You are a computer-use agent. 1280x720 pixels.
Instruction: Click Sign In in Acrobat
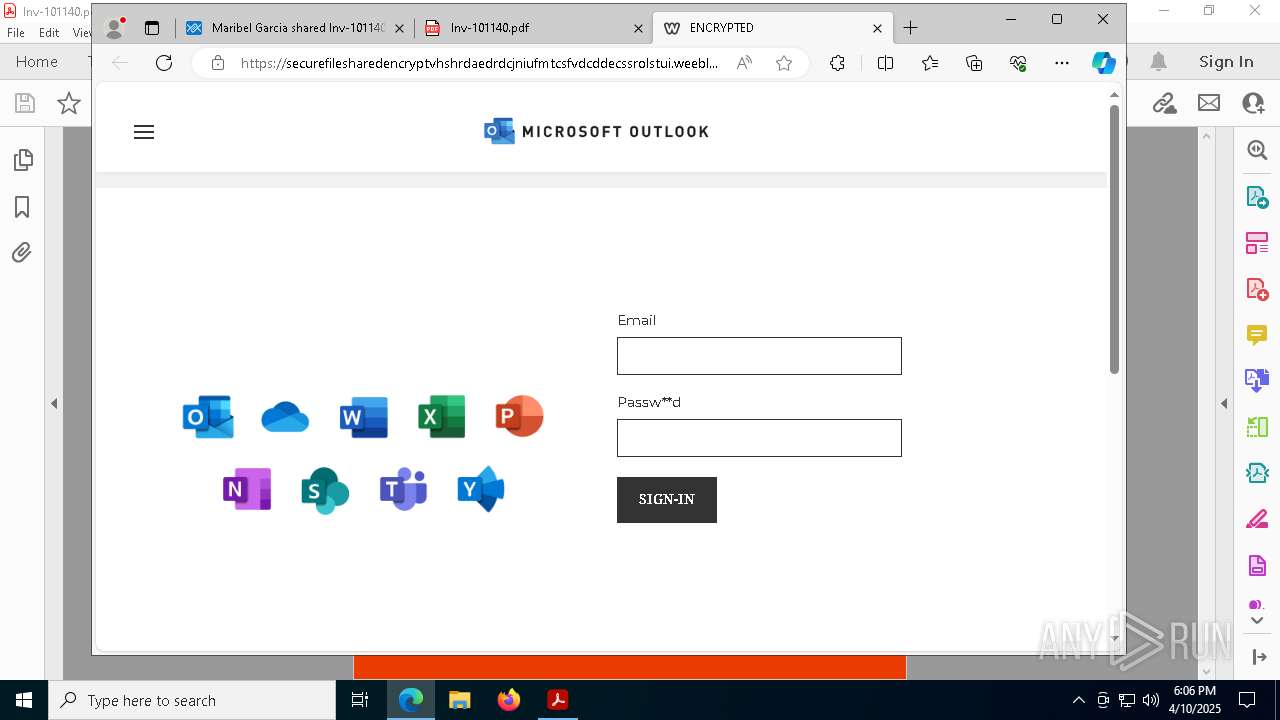(1226, 62)
